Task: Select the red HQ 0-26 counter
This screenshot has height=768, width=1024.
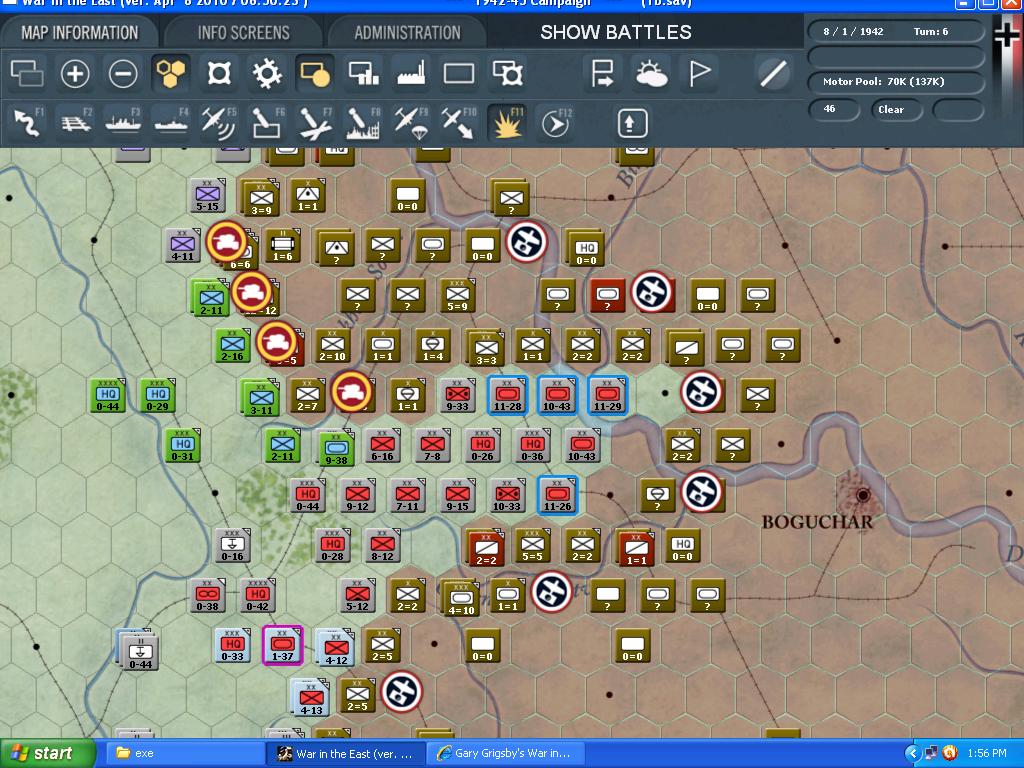Action: pos(482,445)
